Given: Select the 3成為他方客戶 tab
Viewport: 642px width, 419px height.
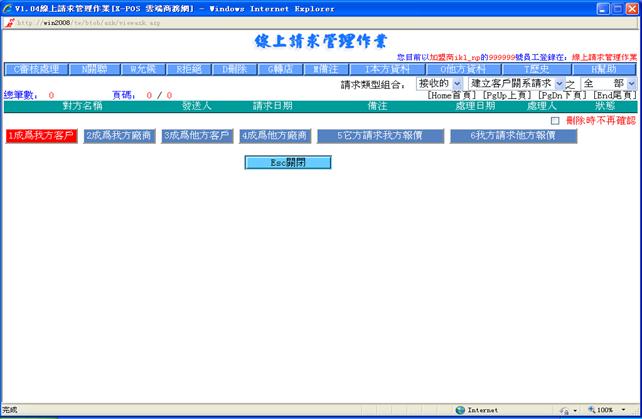Looking at the screenshot, I should point(197,135).
